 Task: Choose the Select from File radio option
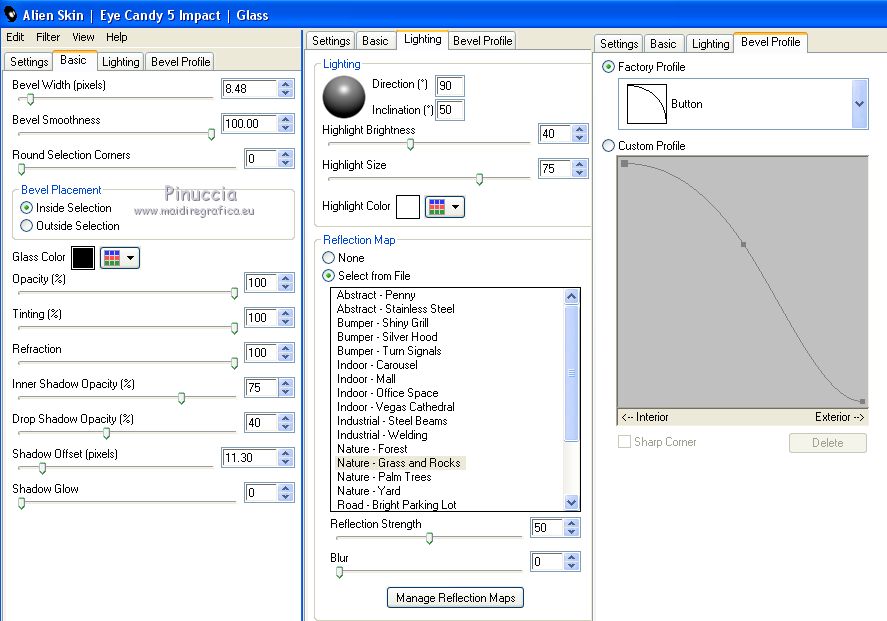[328, 276]
